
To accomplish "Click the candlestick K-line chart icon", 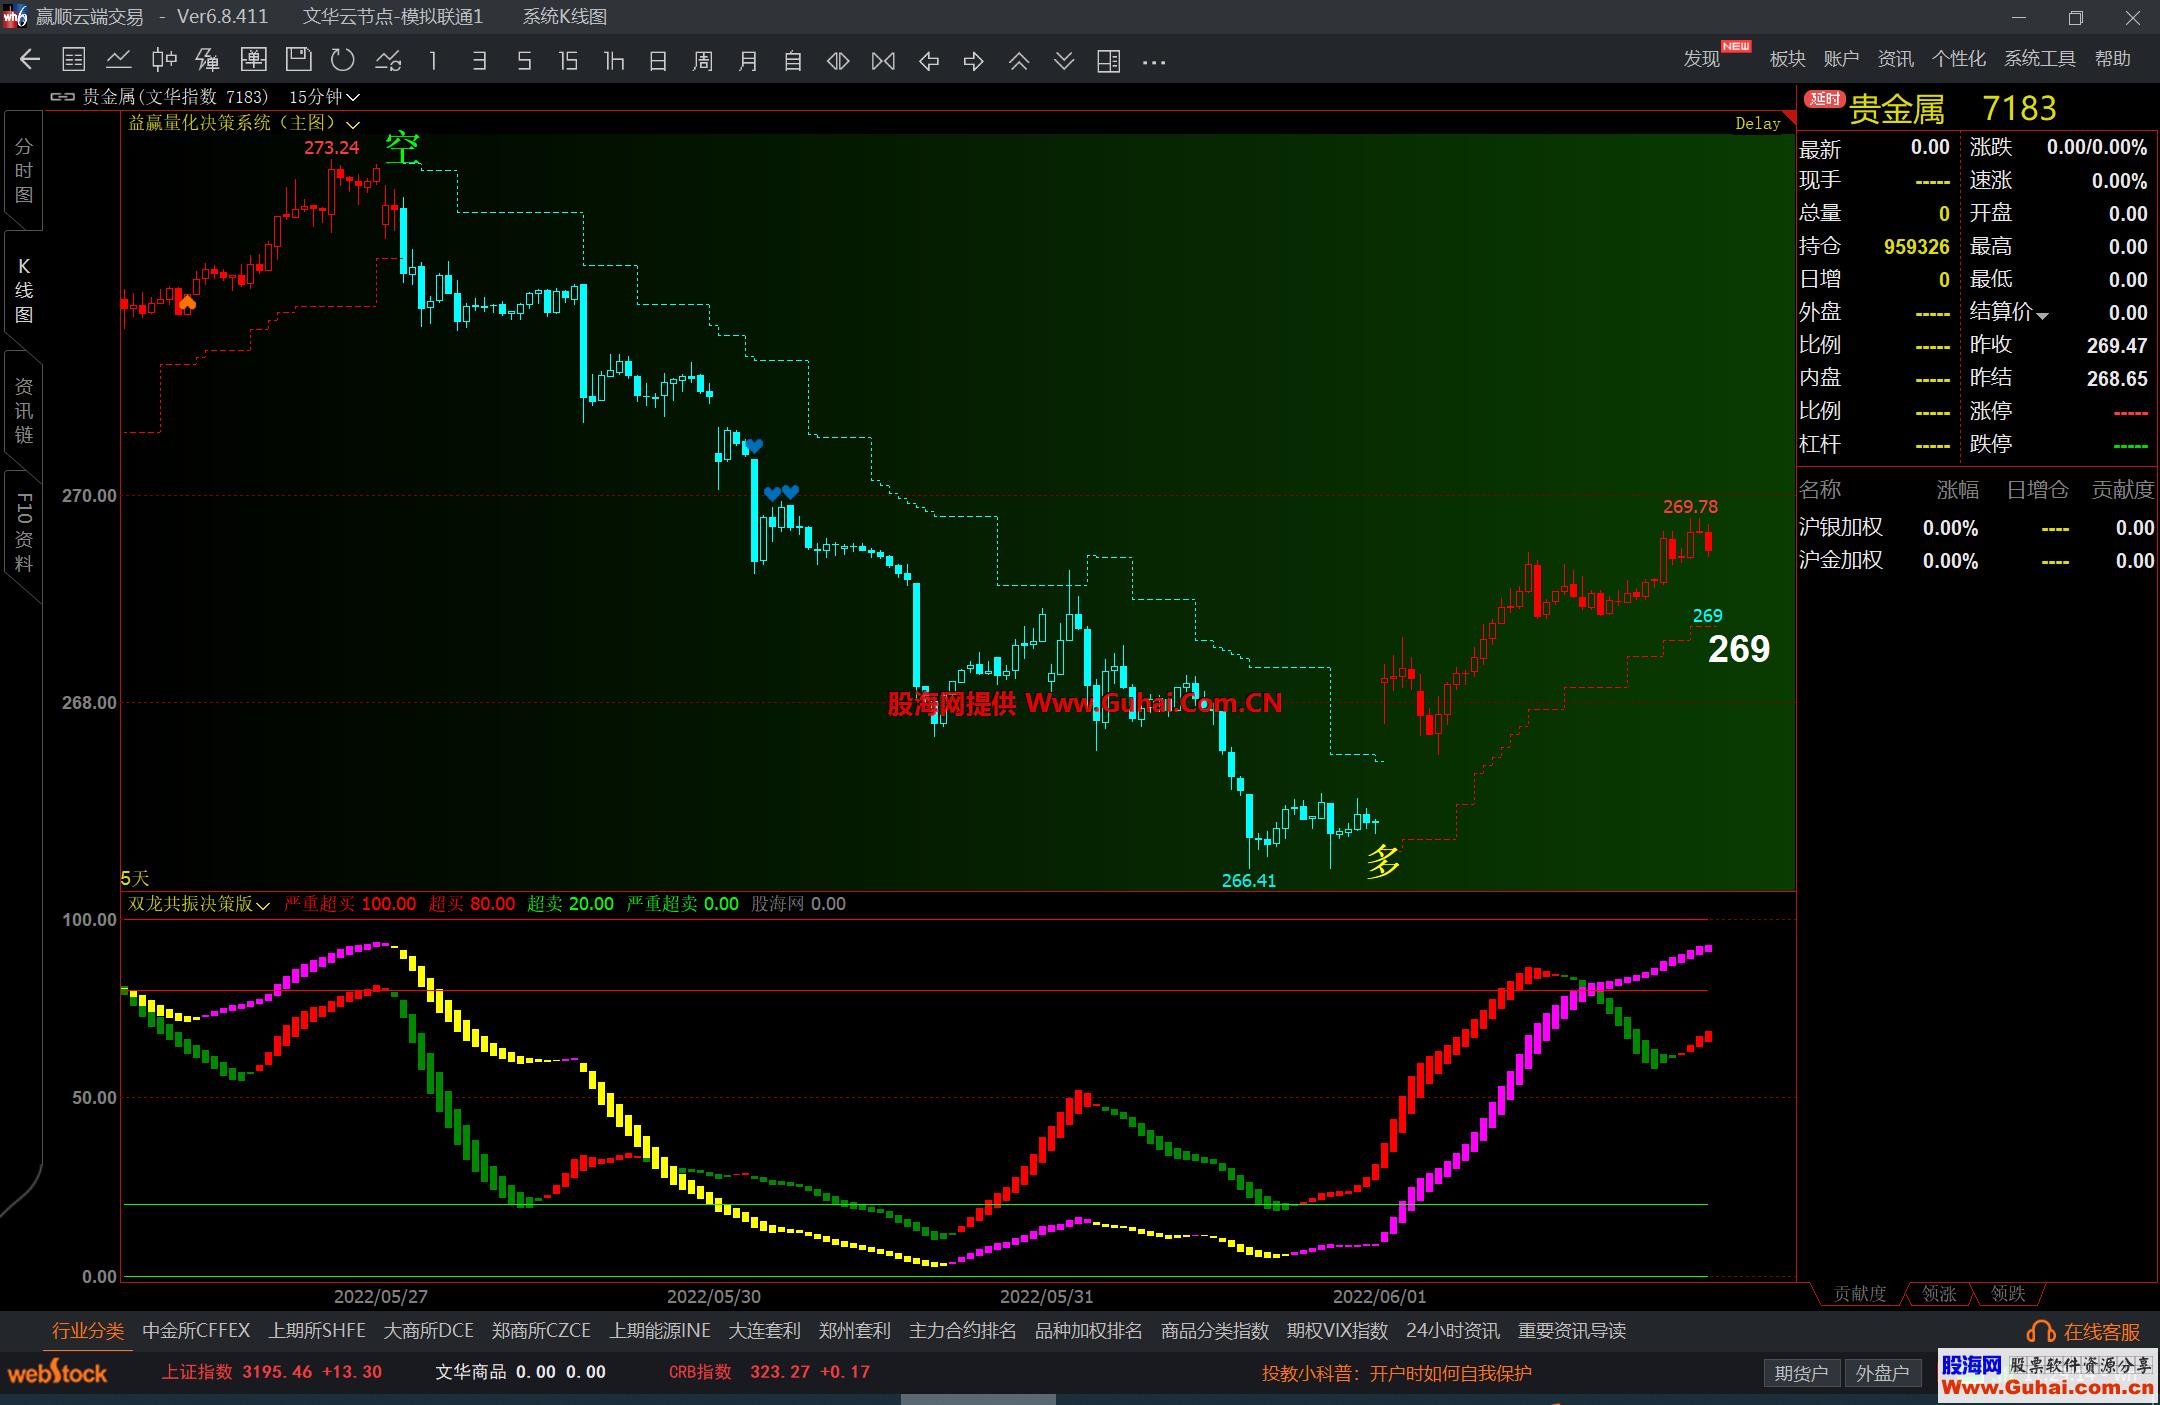I will click(164, 61).
